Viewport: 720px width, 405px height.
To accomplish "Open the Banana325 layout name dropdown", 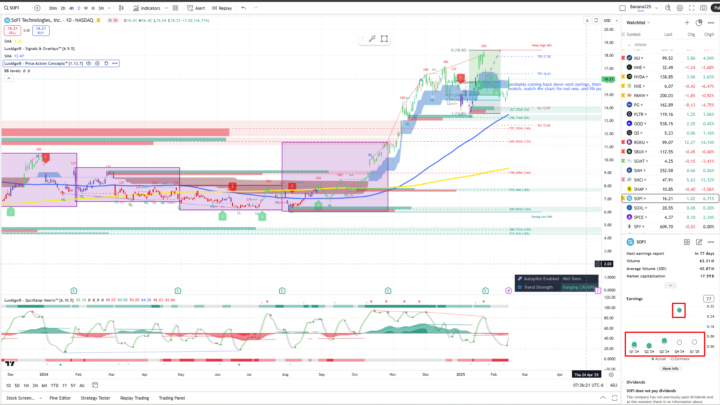I will tap(643, 8).
